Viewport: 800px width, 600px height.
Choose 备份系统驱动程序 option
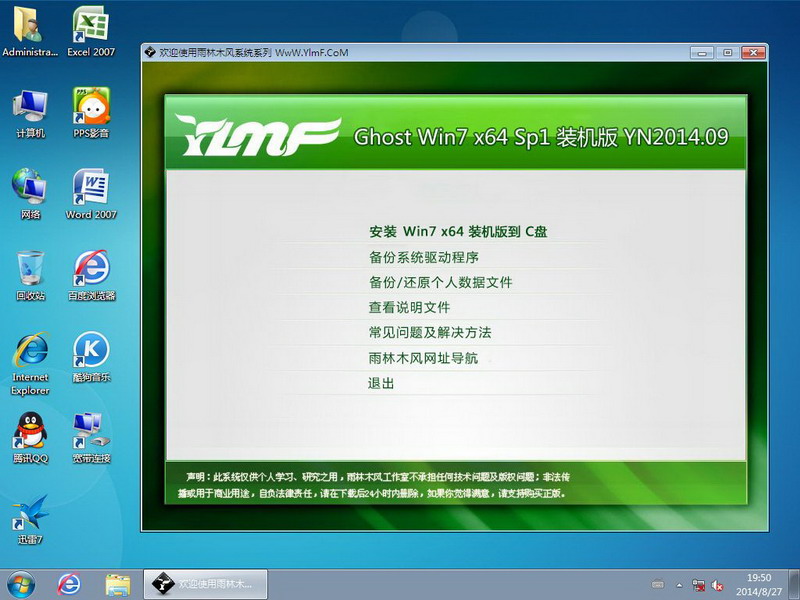click(x=424, y=257)
